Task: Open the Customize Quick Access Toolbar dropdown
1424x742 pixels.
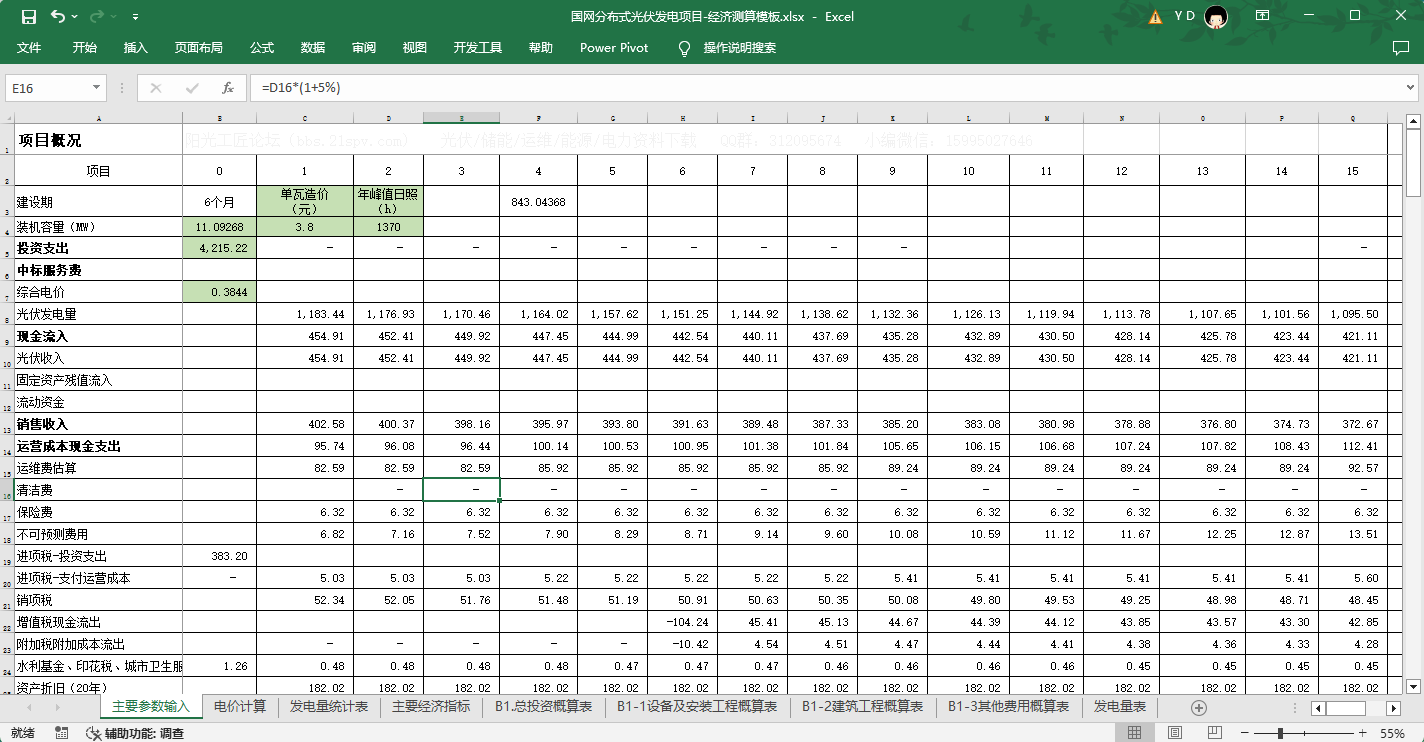Action: [135, 17]
